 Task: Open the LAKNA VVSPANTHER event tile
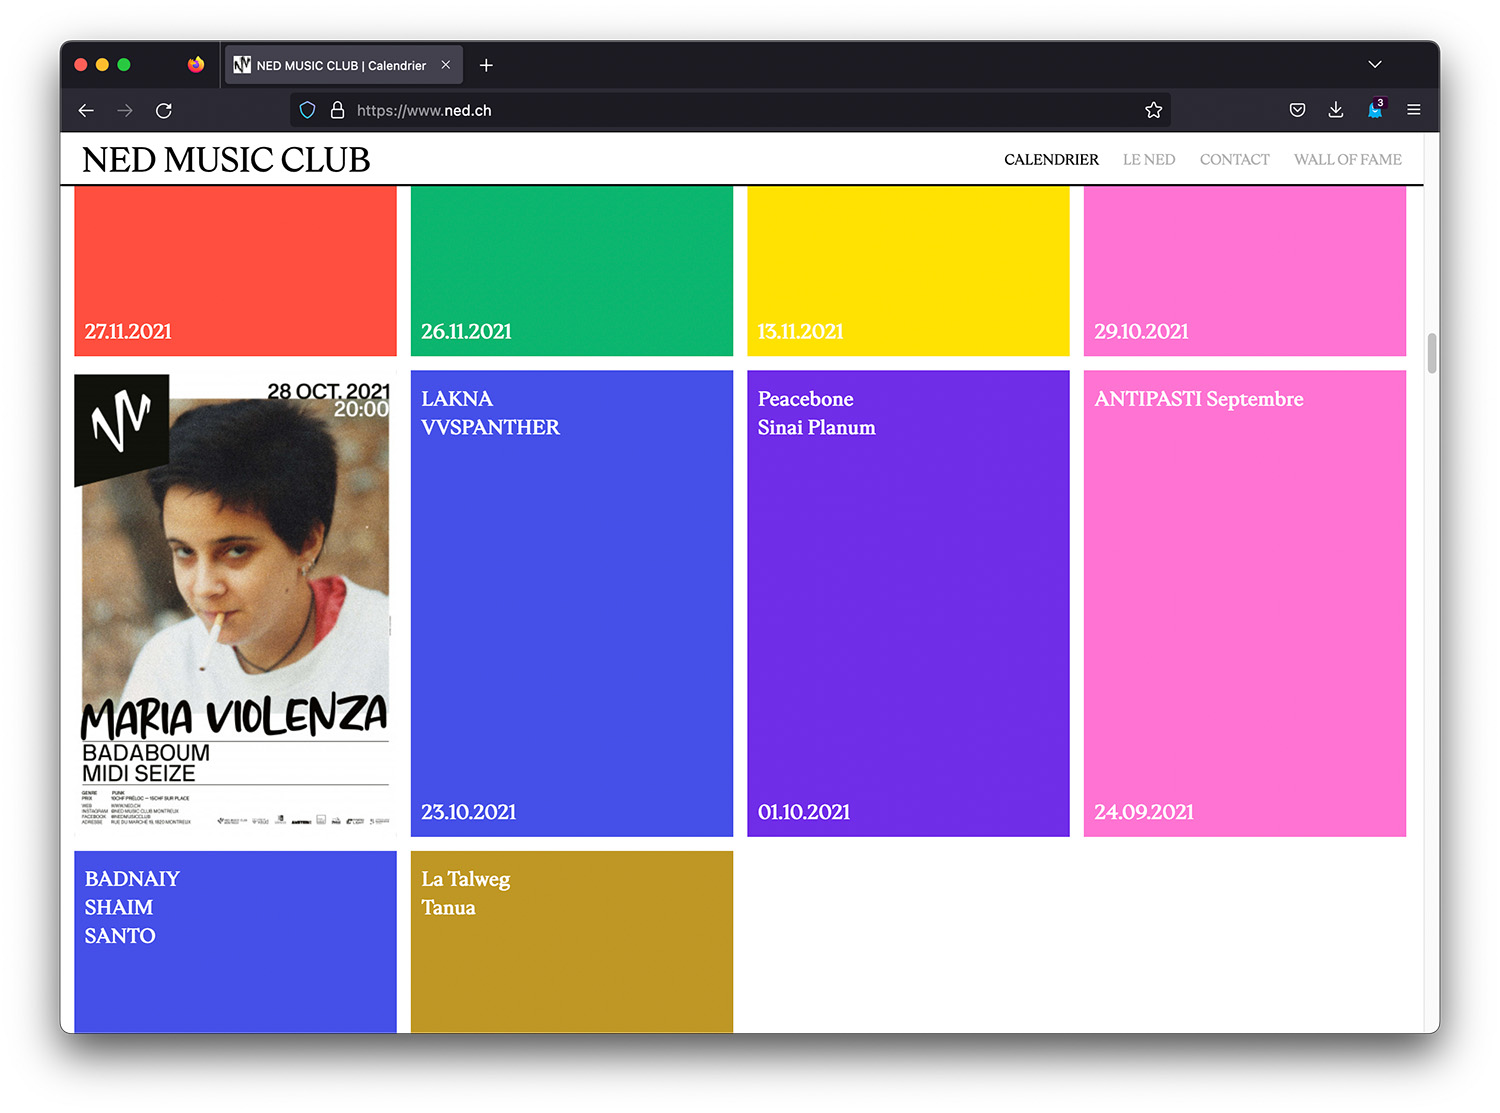[x=571, y=603]
